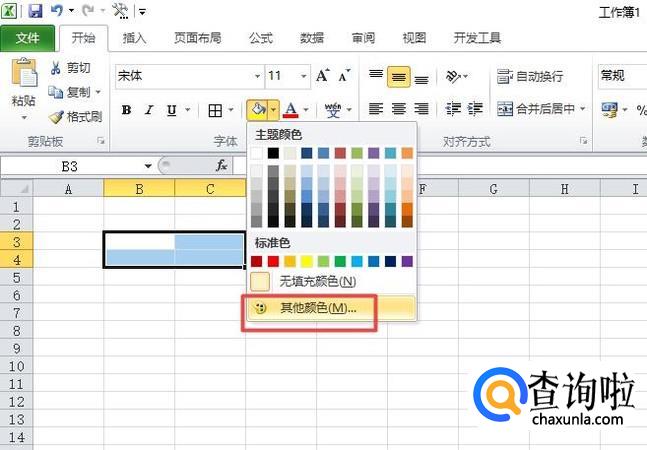
Task: Toggle center text alignment
Action: (x=398, y=109)
